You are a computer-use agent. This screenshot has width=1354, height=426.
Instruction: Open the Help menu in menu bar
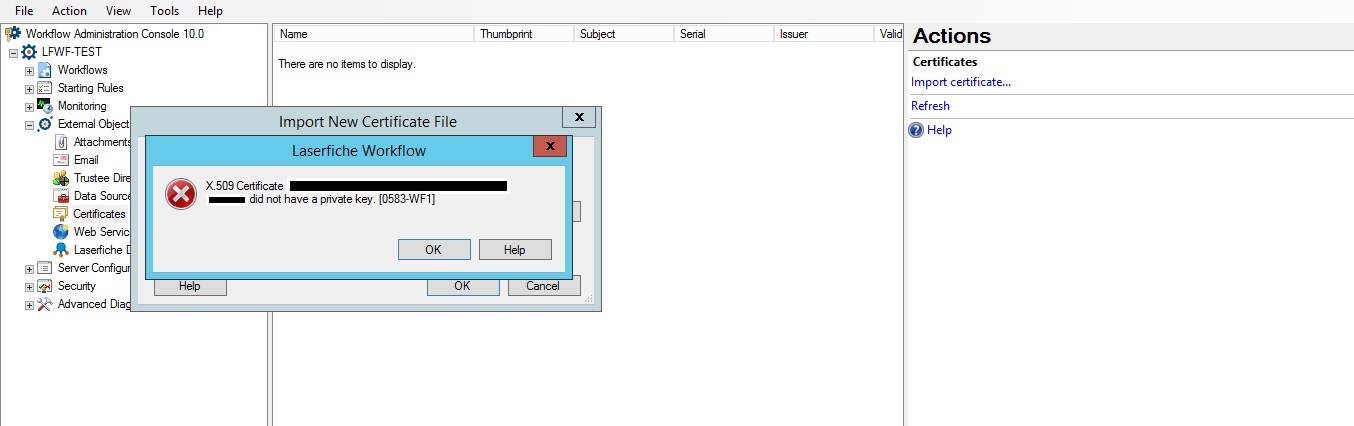click(x=210, y=11)
